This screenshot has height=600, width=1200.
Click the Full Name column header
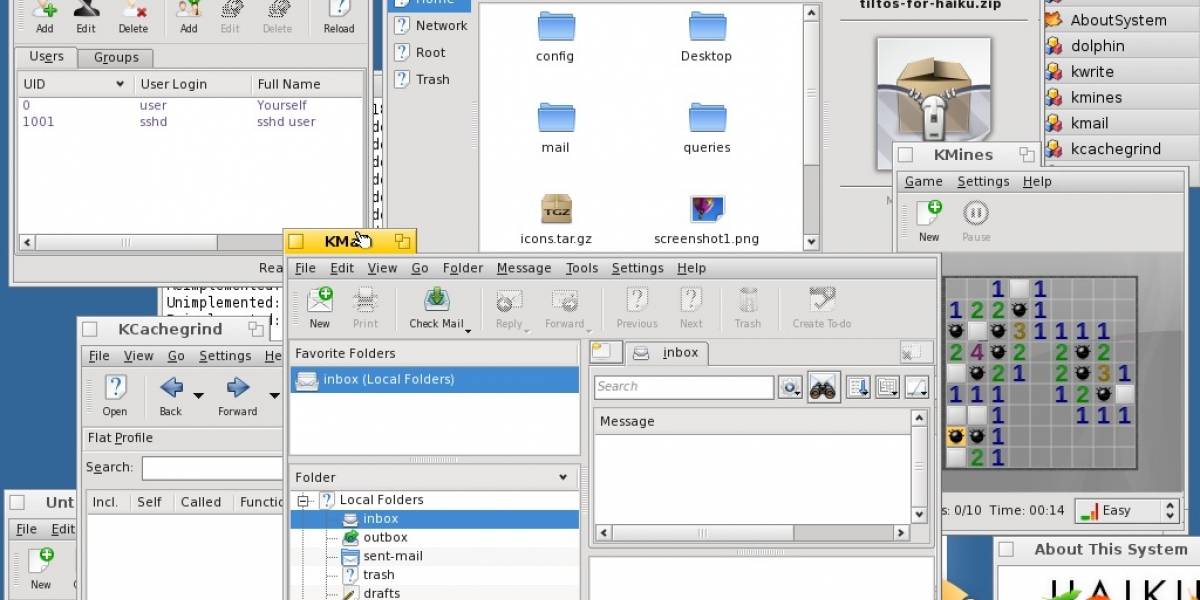pos(307,84)
